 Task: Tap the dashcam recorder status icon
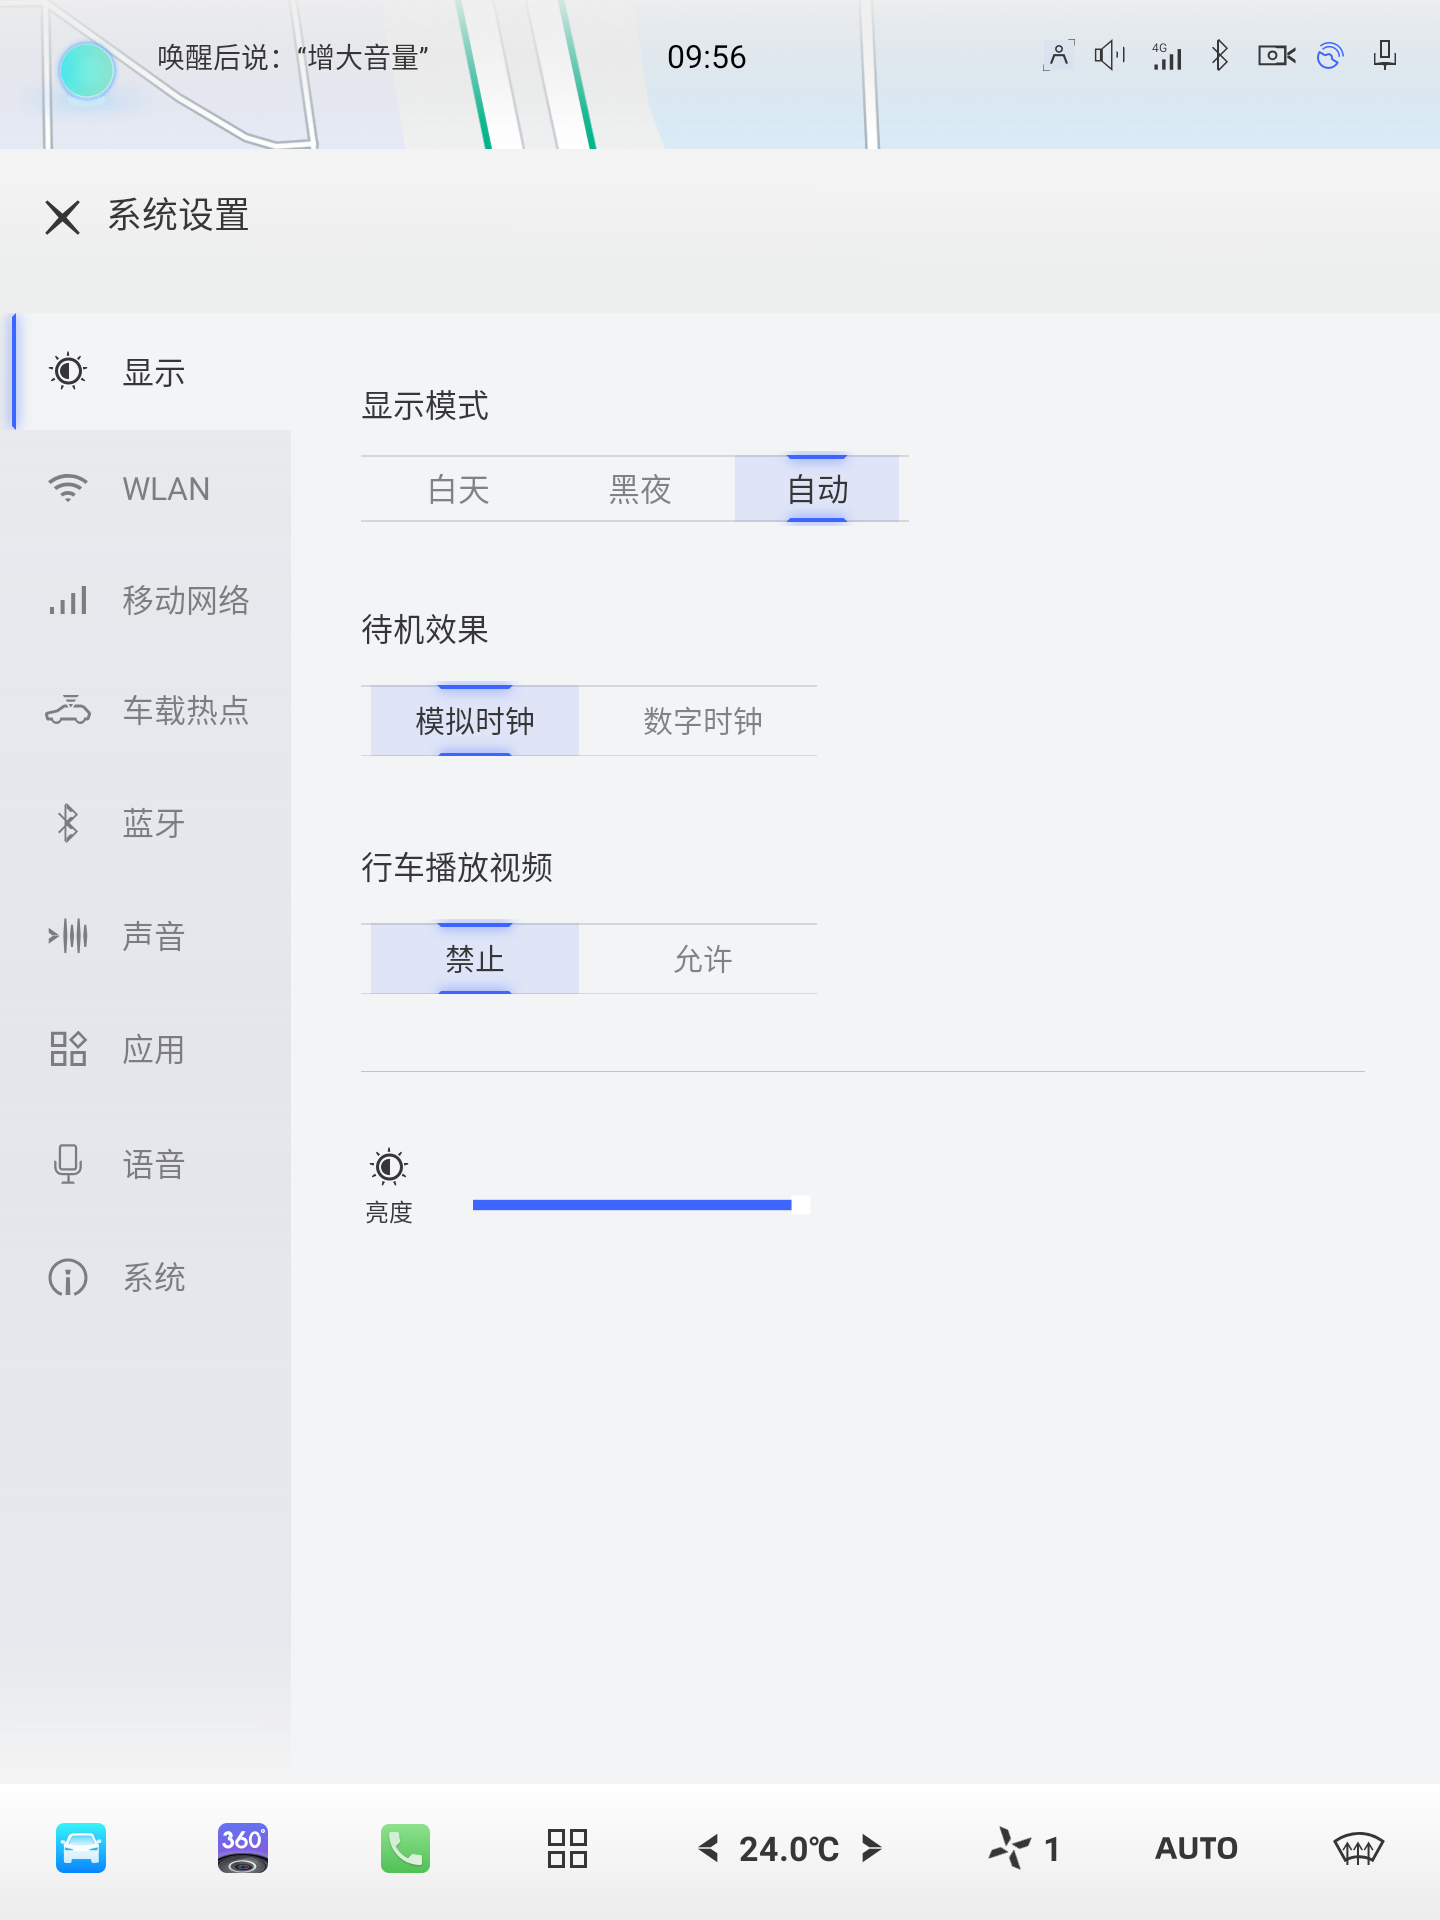(x=1276, y=56)
